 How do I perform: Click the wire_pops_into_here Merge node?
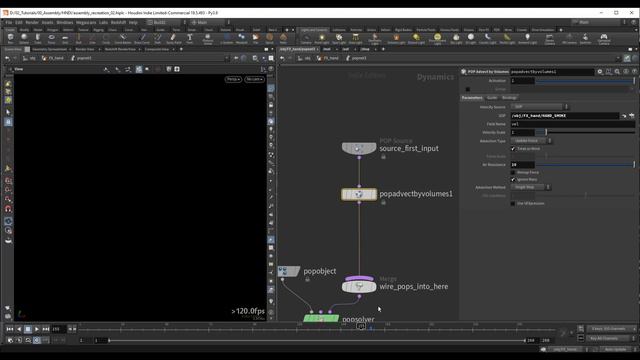coord(359,287)
